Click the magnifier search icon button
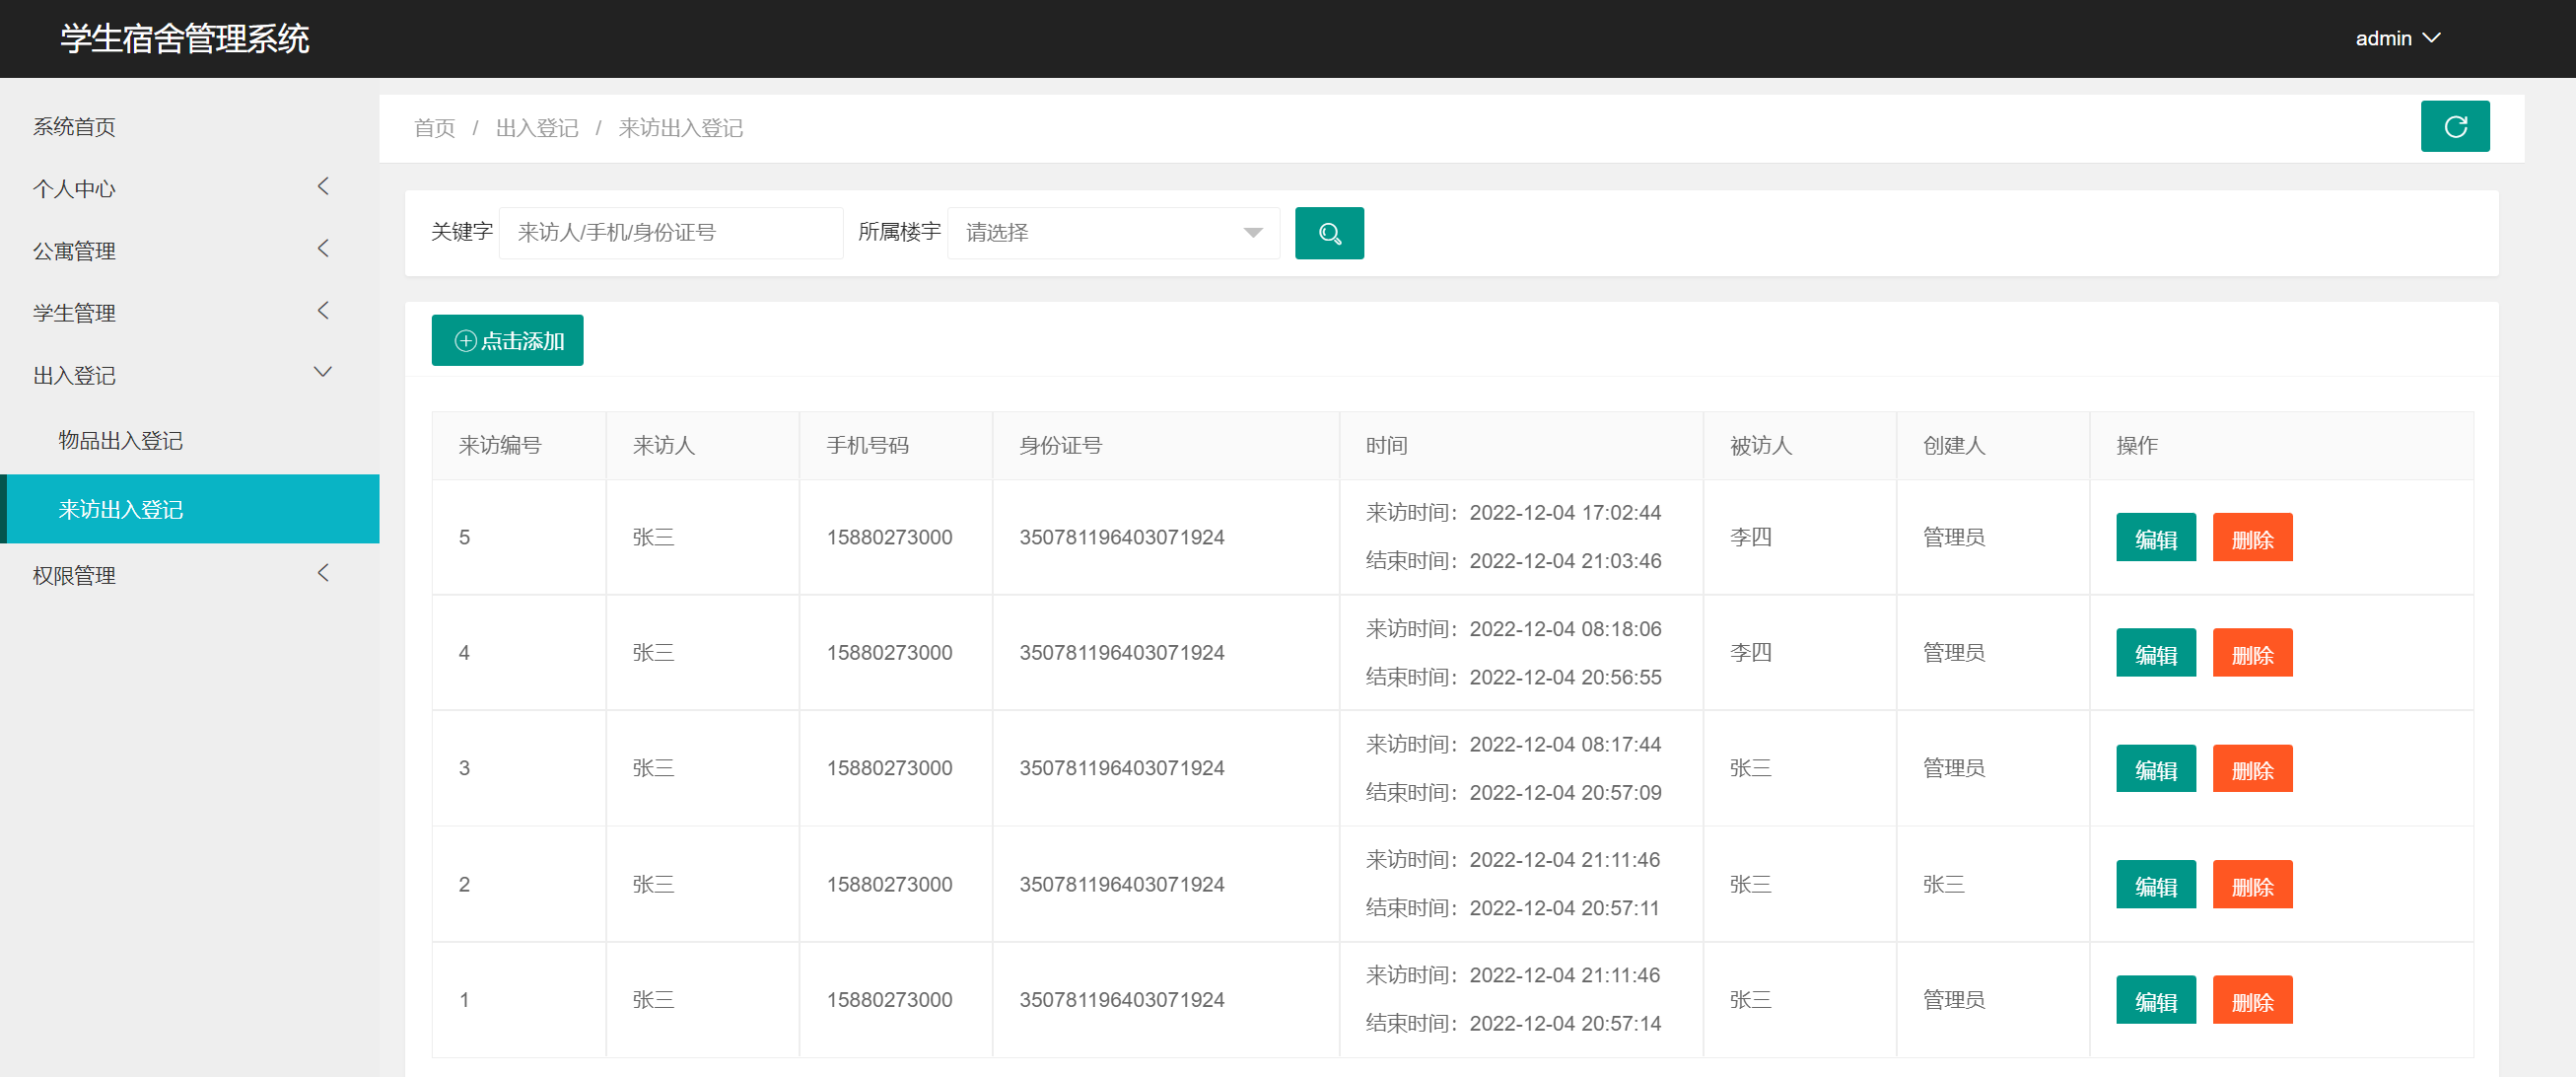The height and width of the screenshot is (1077, 2576). 1328,233
